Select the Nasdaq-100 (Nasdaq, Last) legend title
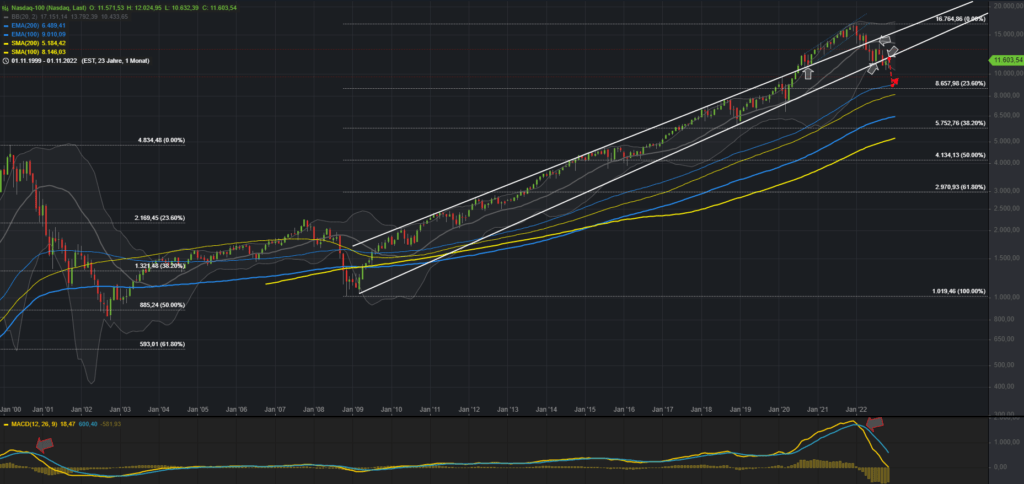This screenshot has width=1024, height=484. [48, 7]
